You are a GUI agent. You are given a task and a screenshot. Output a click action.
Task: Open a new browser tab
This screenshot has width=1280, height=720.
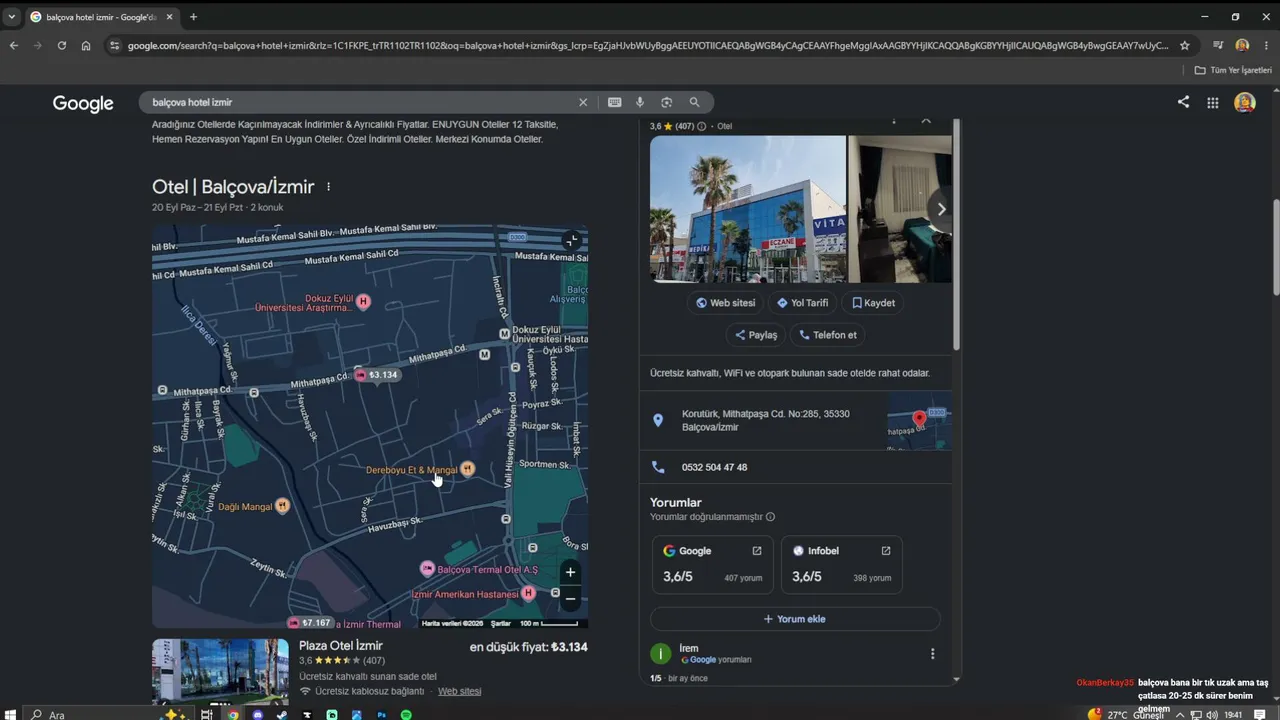(193, 17)
